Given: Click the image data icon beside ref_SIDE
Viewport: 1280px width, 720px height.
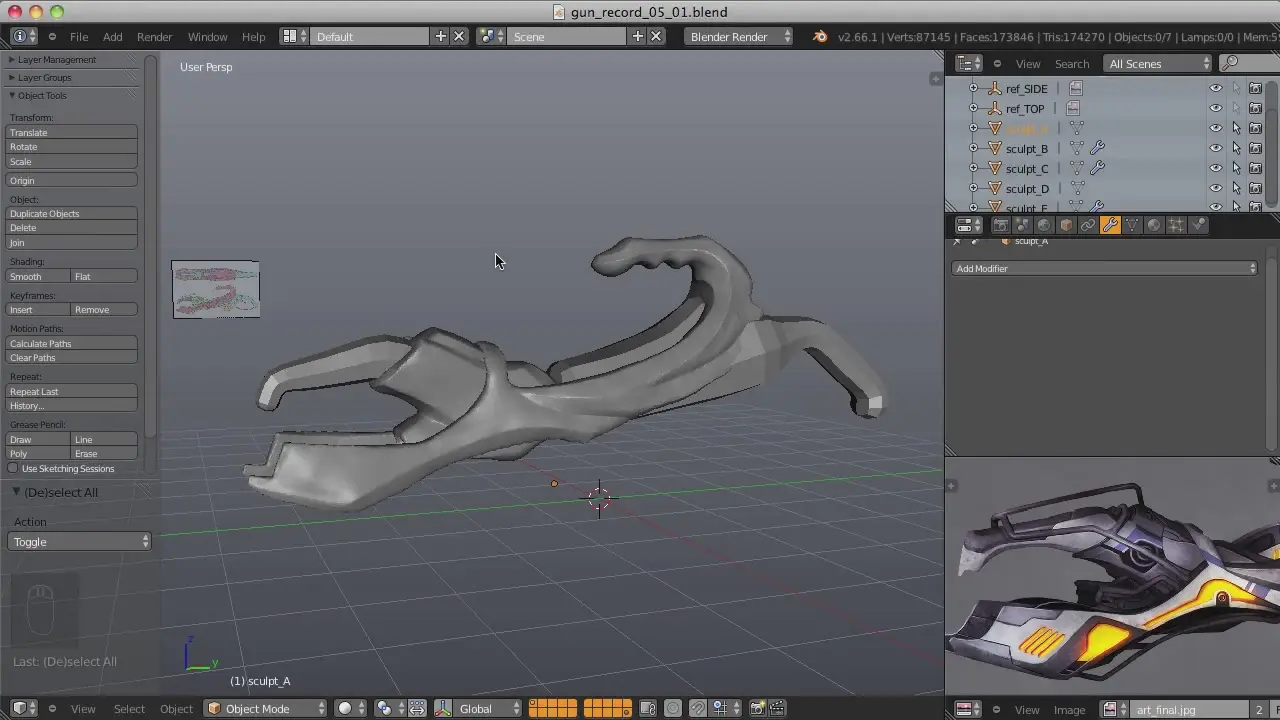Looking at the screenshot, I should tap(1075, 88).
